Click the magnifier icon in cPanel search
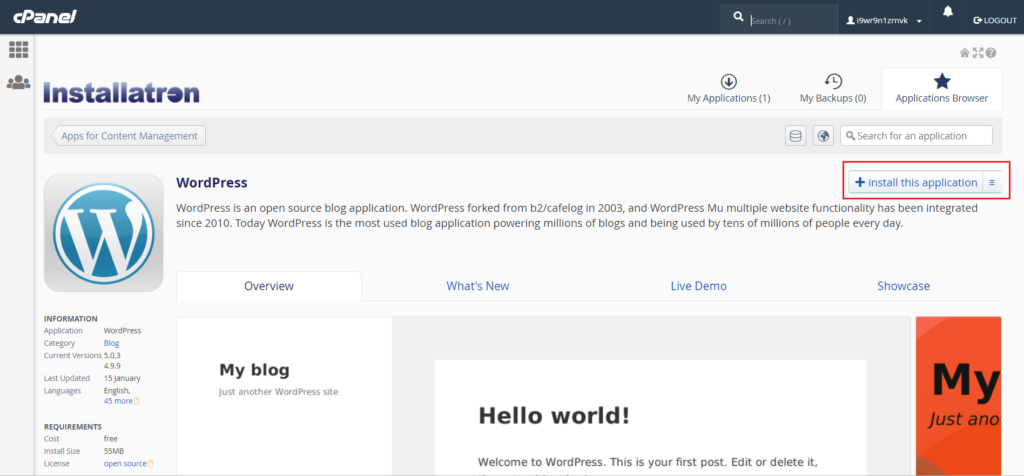The image size is (1024, 476). (739, 16)
